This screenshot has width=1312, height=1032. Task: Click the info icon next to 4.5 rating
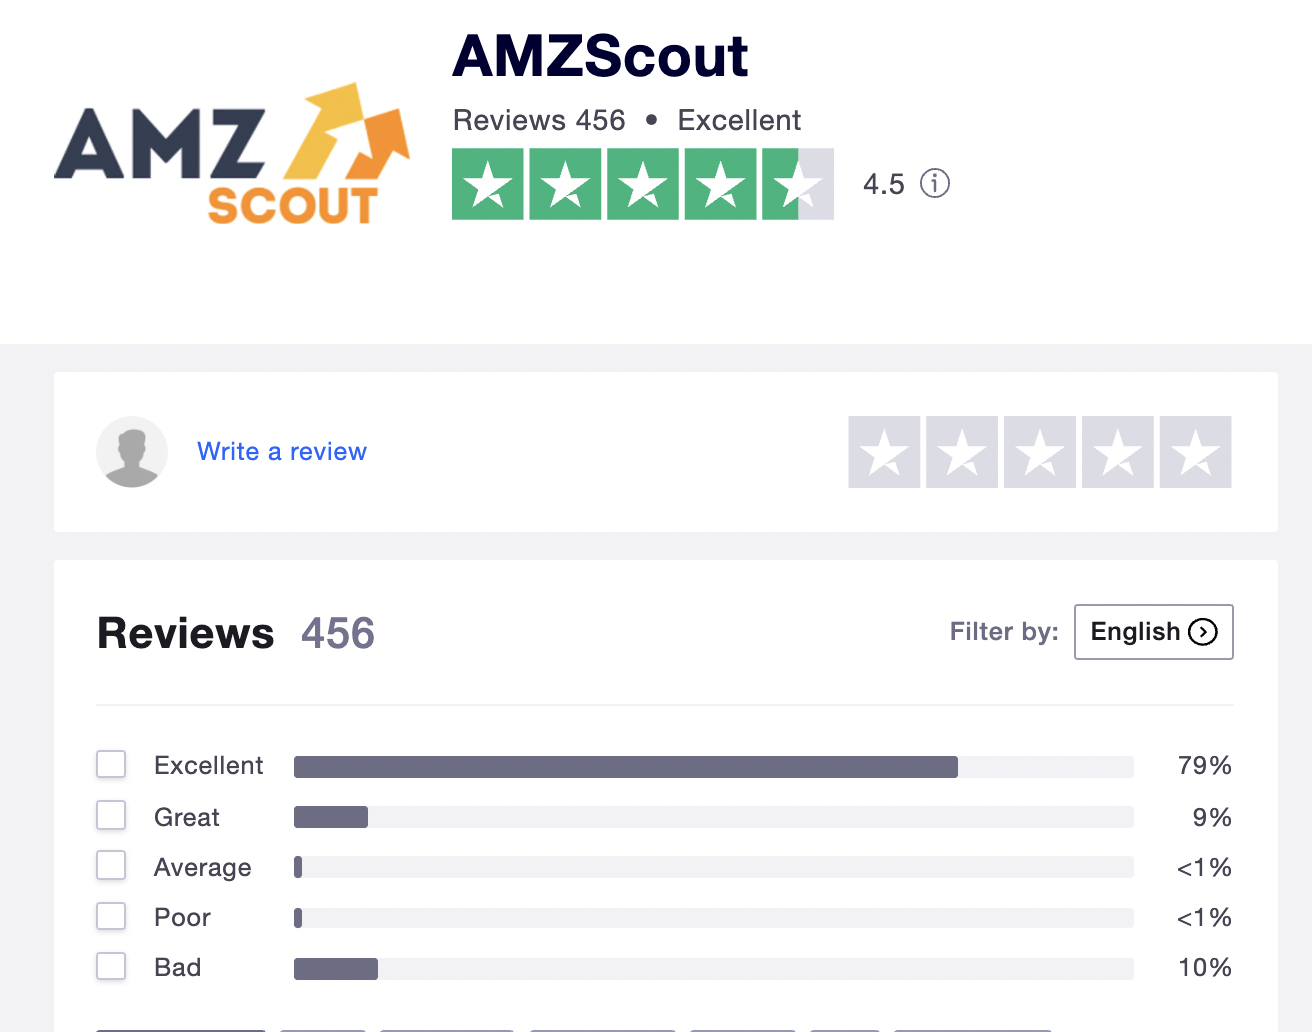(935, 183)
